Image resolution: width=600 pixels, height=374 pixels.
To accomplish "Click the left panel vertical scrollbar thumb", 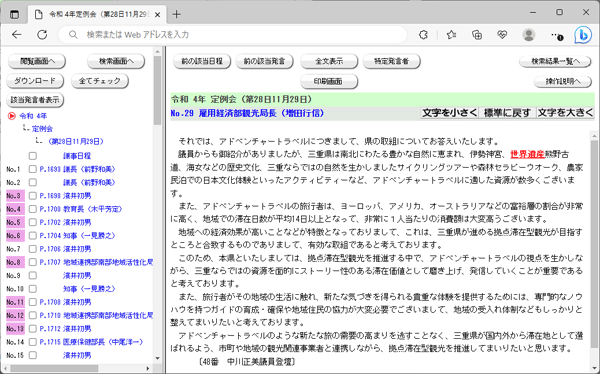I will tap(158, 90).
